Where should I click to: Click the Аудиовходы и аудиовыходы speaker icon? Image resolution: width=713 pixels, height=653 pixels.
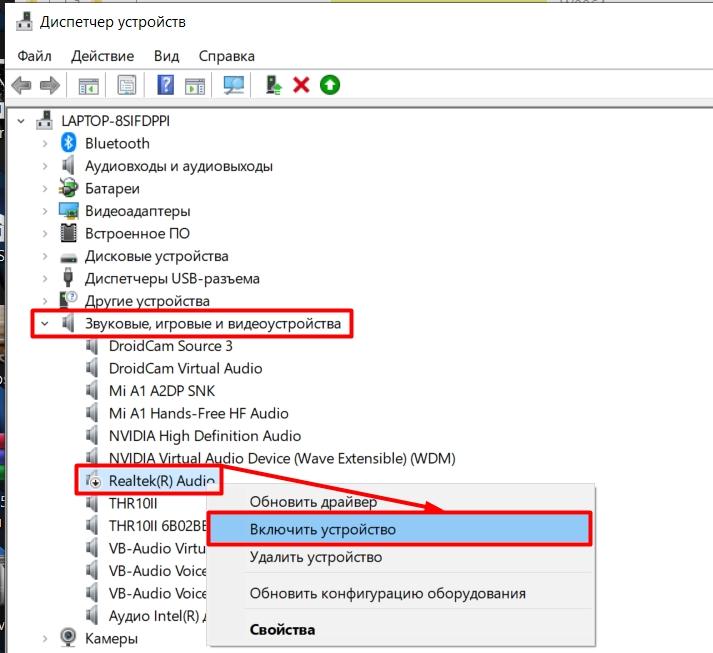68,166
